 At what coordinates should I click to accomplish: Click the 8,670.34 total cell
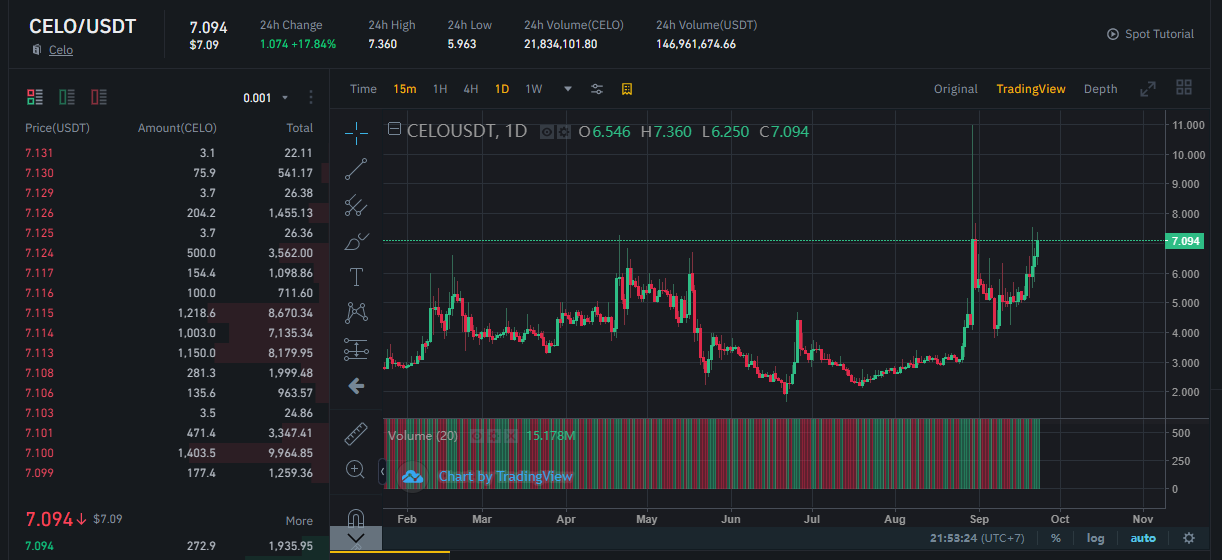[290, 313]
